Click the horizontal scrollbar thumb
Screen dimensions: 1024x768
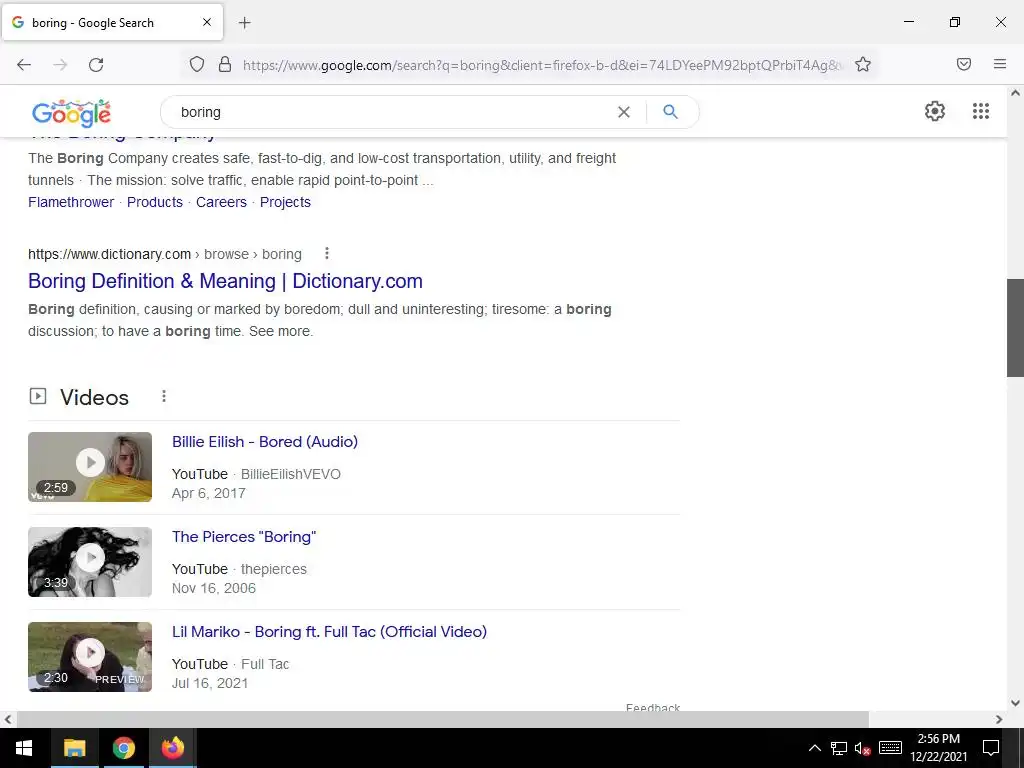tap(443, 719)
